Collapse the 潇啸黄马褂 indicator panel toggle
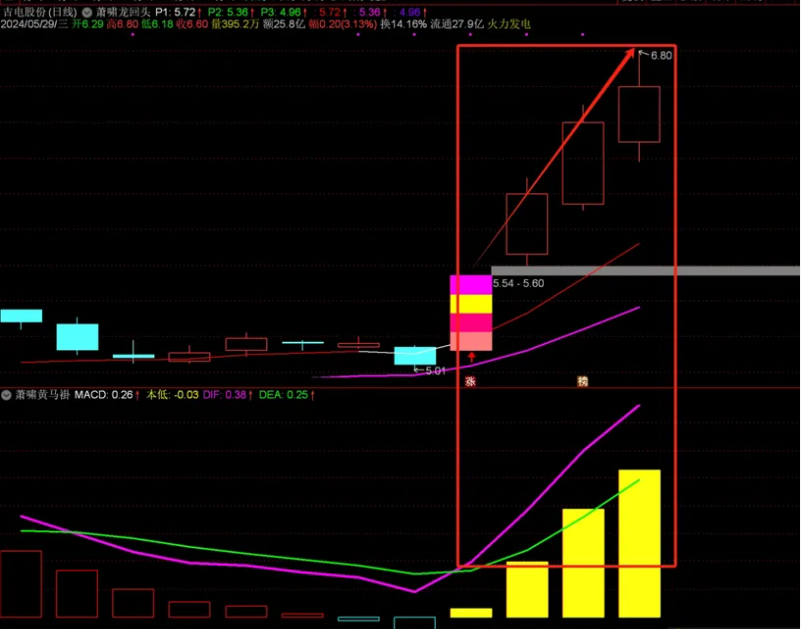 (7, 395)
